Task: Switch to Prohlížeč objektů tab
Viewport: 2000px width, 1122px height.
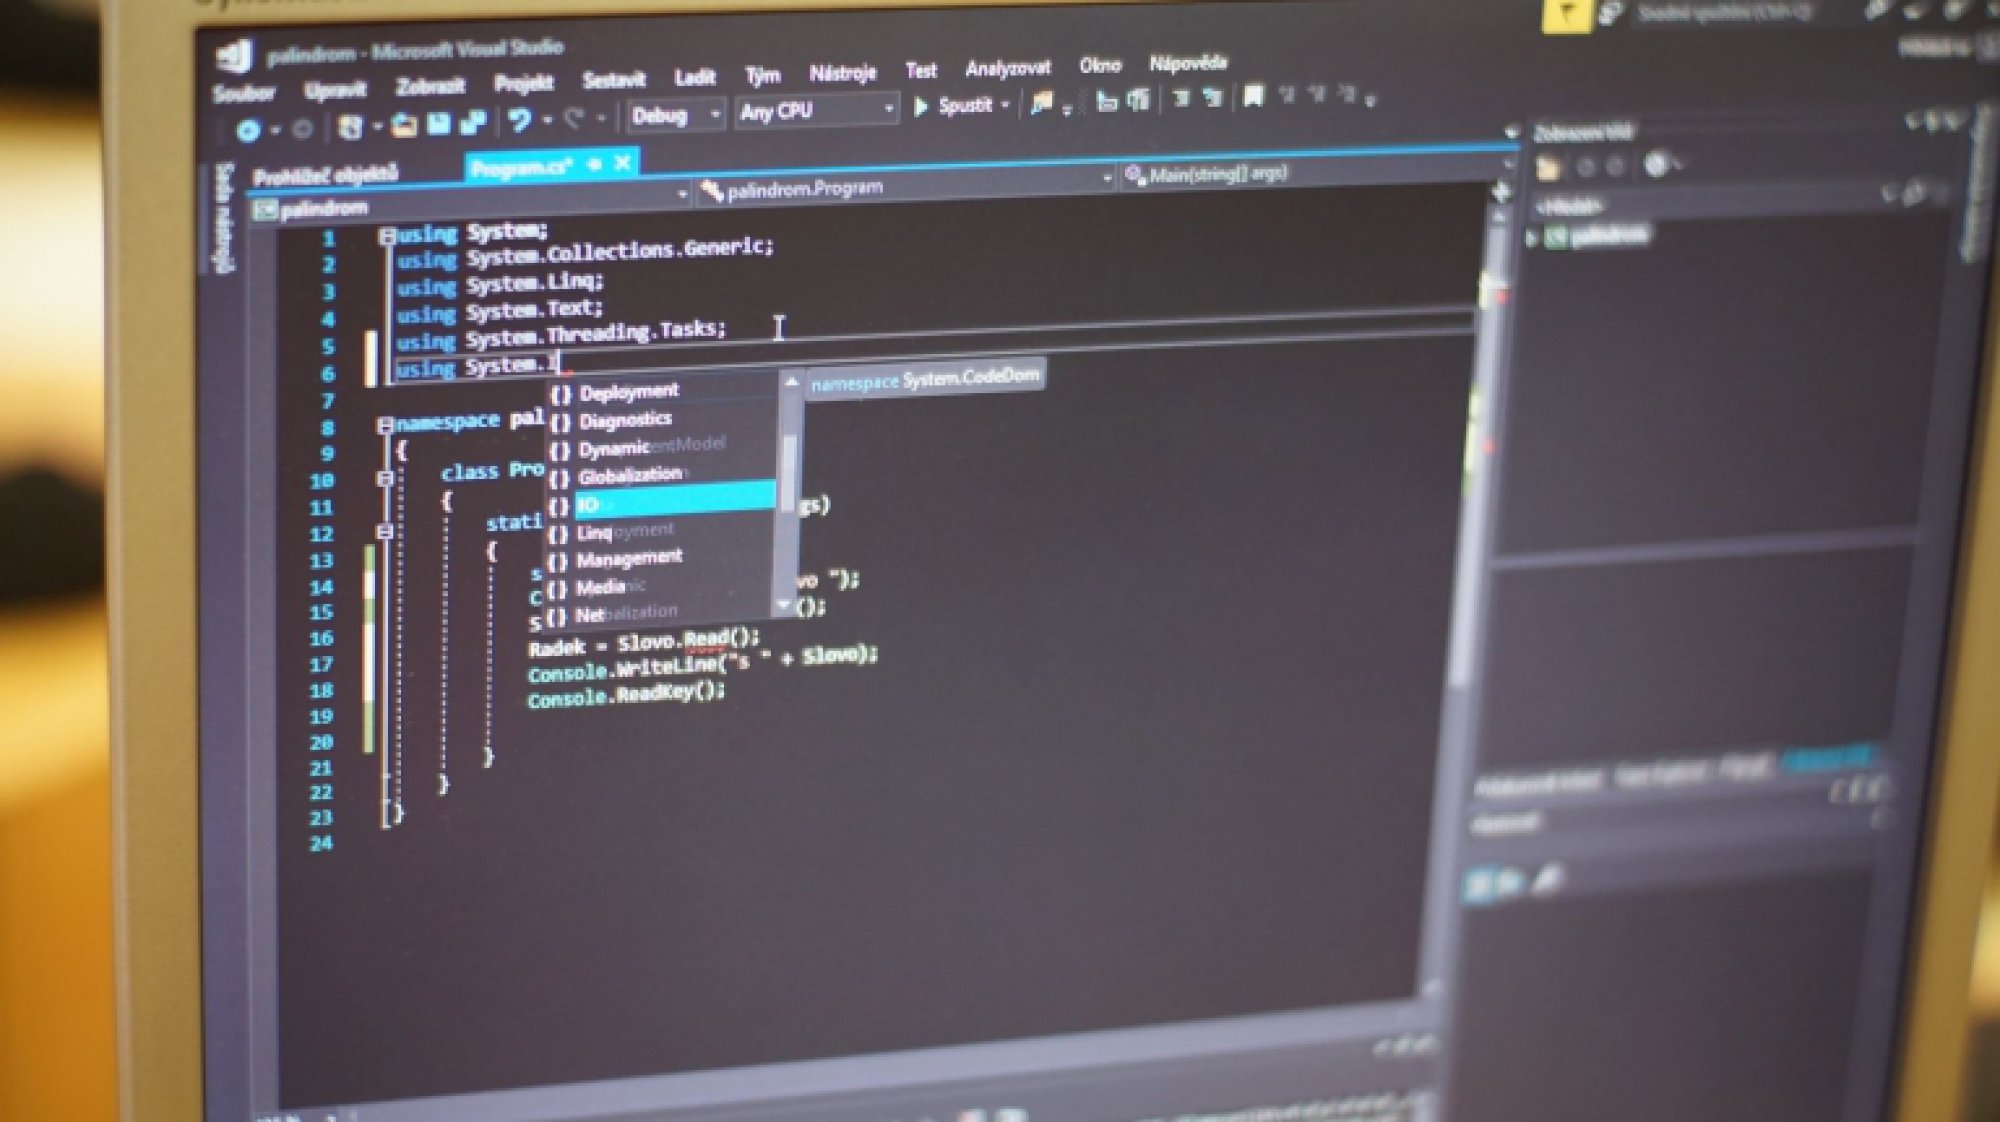Action: click(325, 176)
